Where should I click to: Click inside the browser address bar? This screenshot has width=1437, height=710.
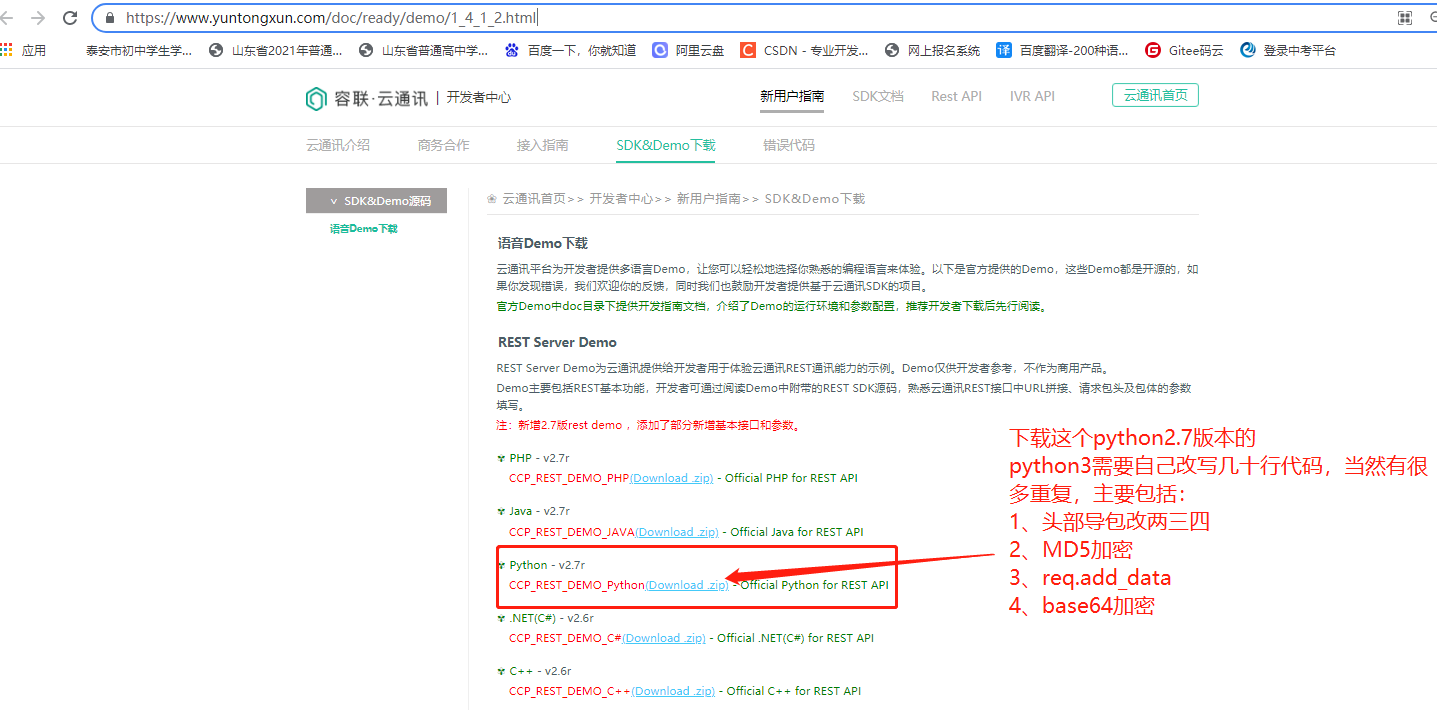click(x=400, y=16)
